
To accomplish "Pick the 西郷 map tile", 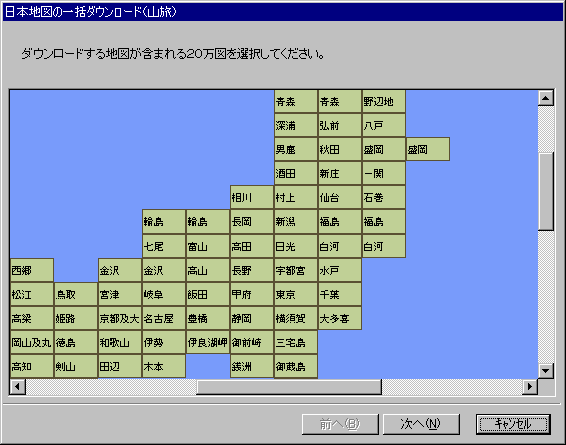I will pos(32,270).
